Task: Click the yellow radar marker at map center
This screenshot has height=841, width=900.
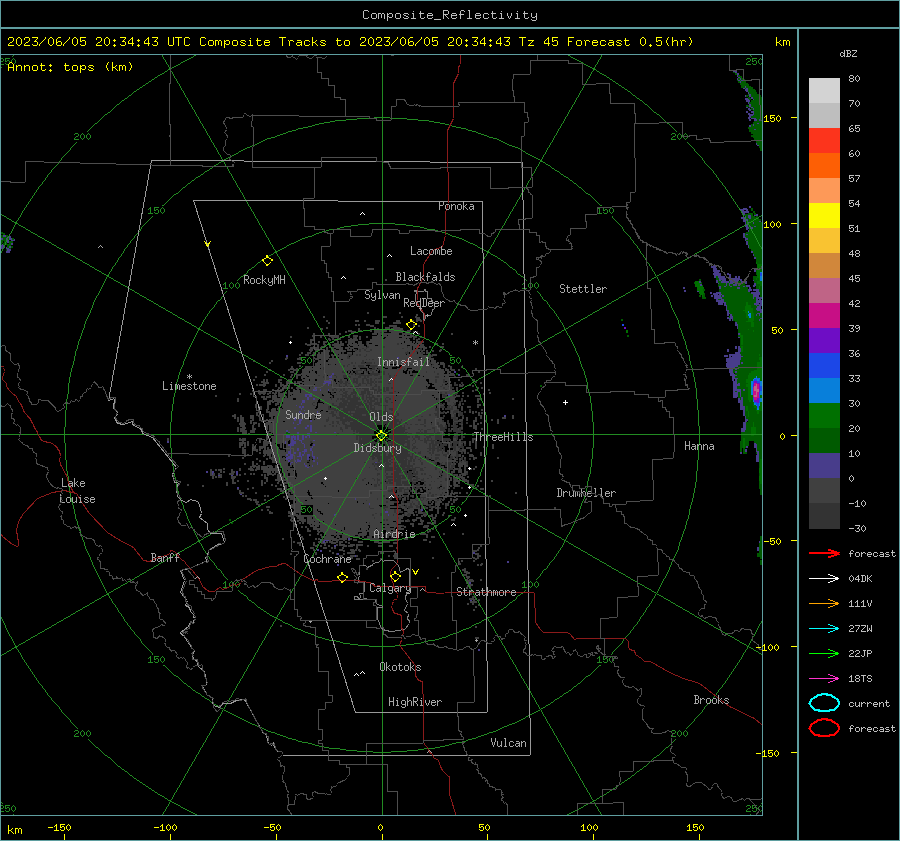Action: (382, 435)
